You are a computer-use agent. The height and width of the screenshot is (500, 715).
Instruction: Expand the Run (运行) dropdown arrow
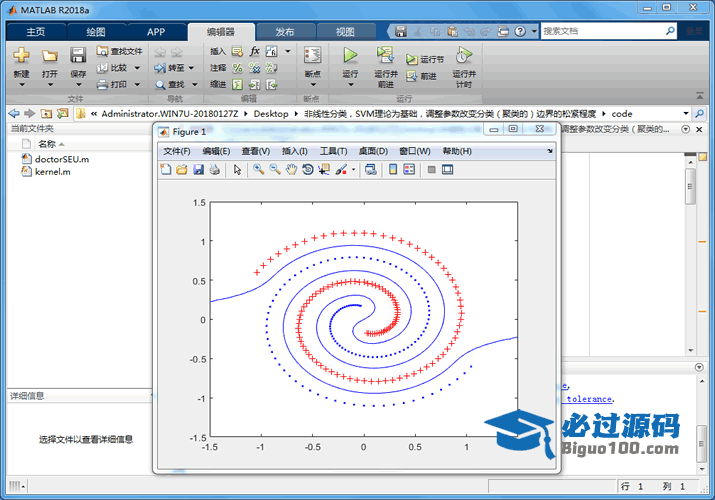click(x=351, y=85)
